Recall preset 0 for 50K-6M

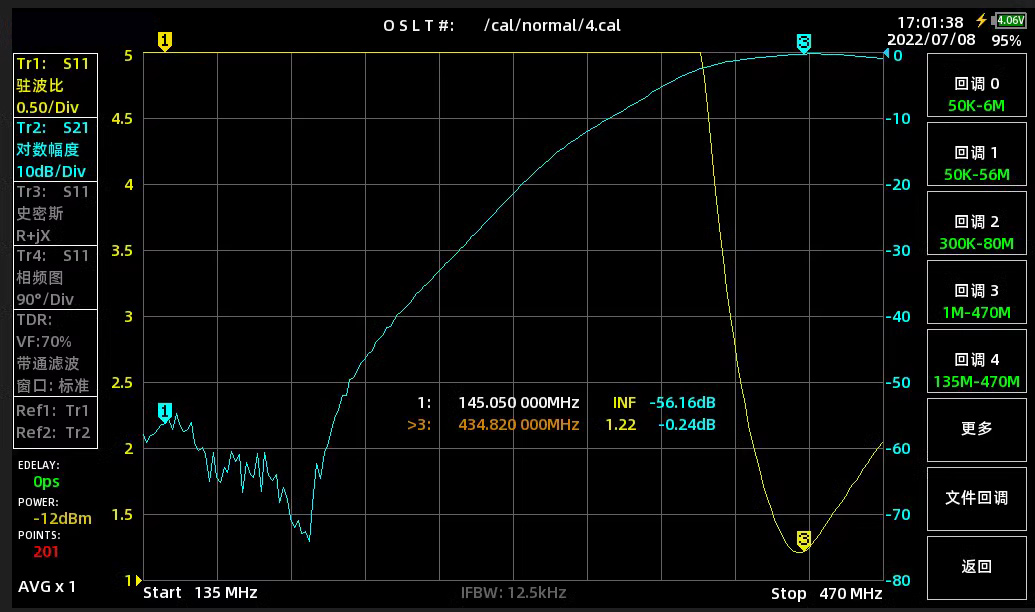click(x=976, y=95)
